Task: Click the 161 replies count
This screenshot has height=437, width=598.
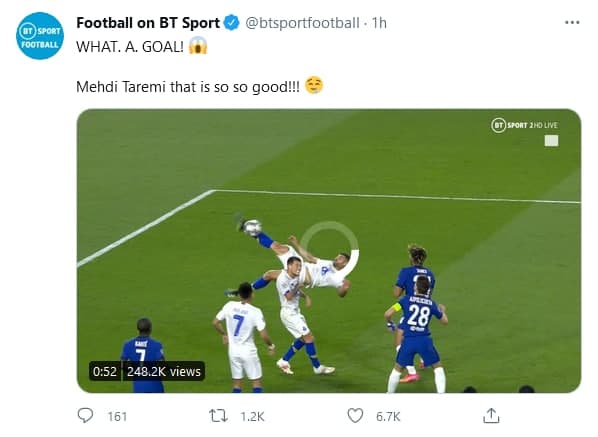Action: coord(117,416)
